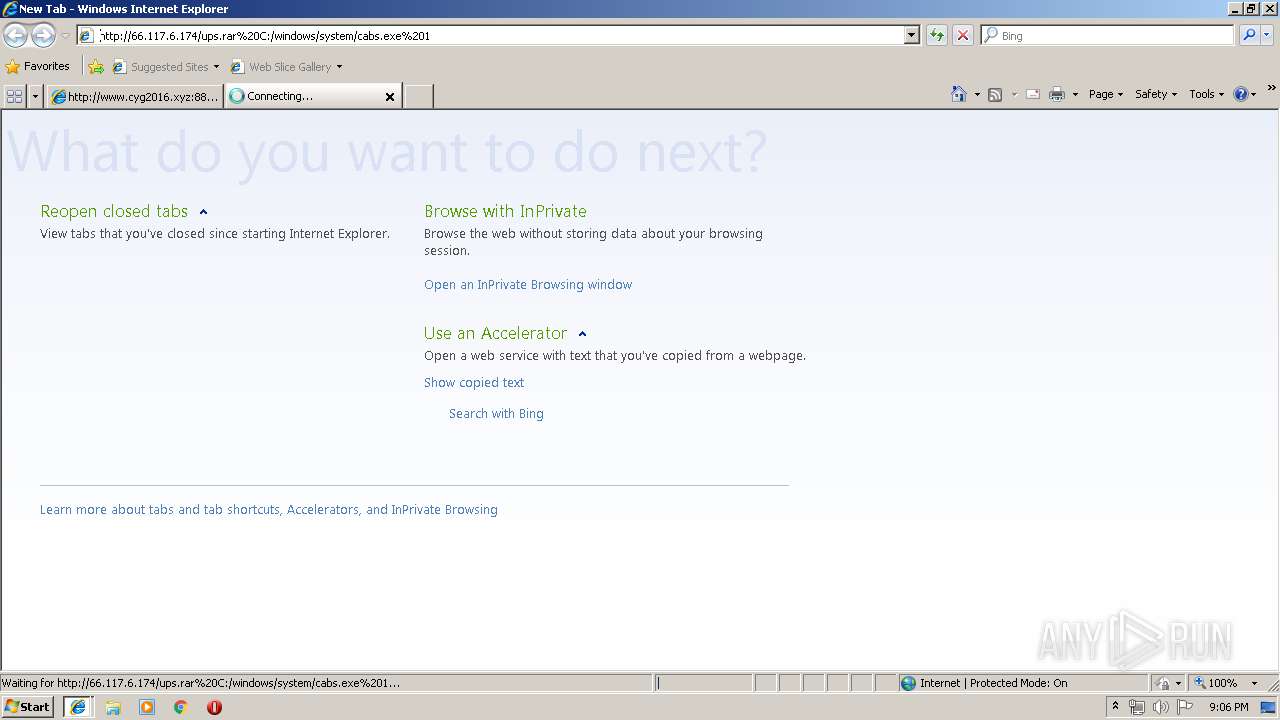Open the tab list dropdown arrow
1280x720 pixels.
[36, 96]
